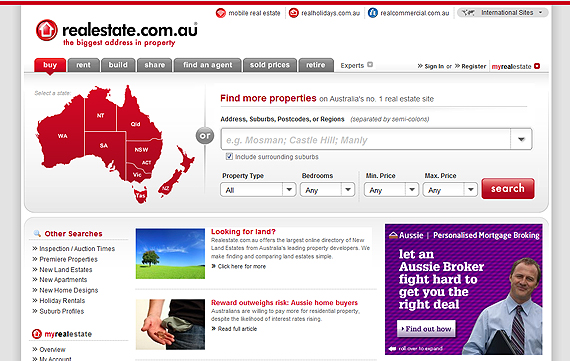Click the myrealestate red icon near Register
Viewport: 570px width, 361px height.
point(537,66)
